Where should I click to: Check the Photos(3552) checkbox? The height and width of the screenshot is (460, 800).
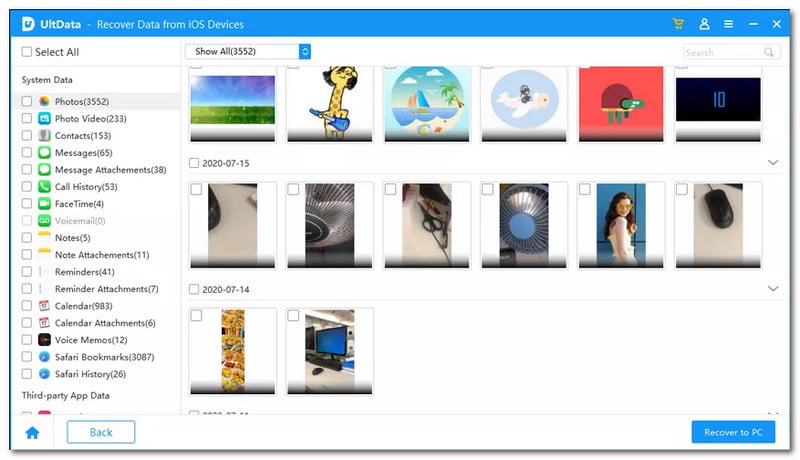pos(27,101)
